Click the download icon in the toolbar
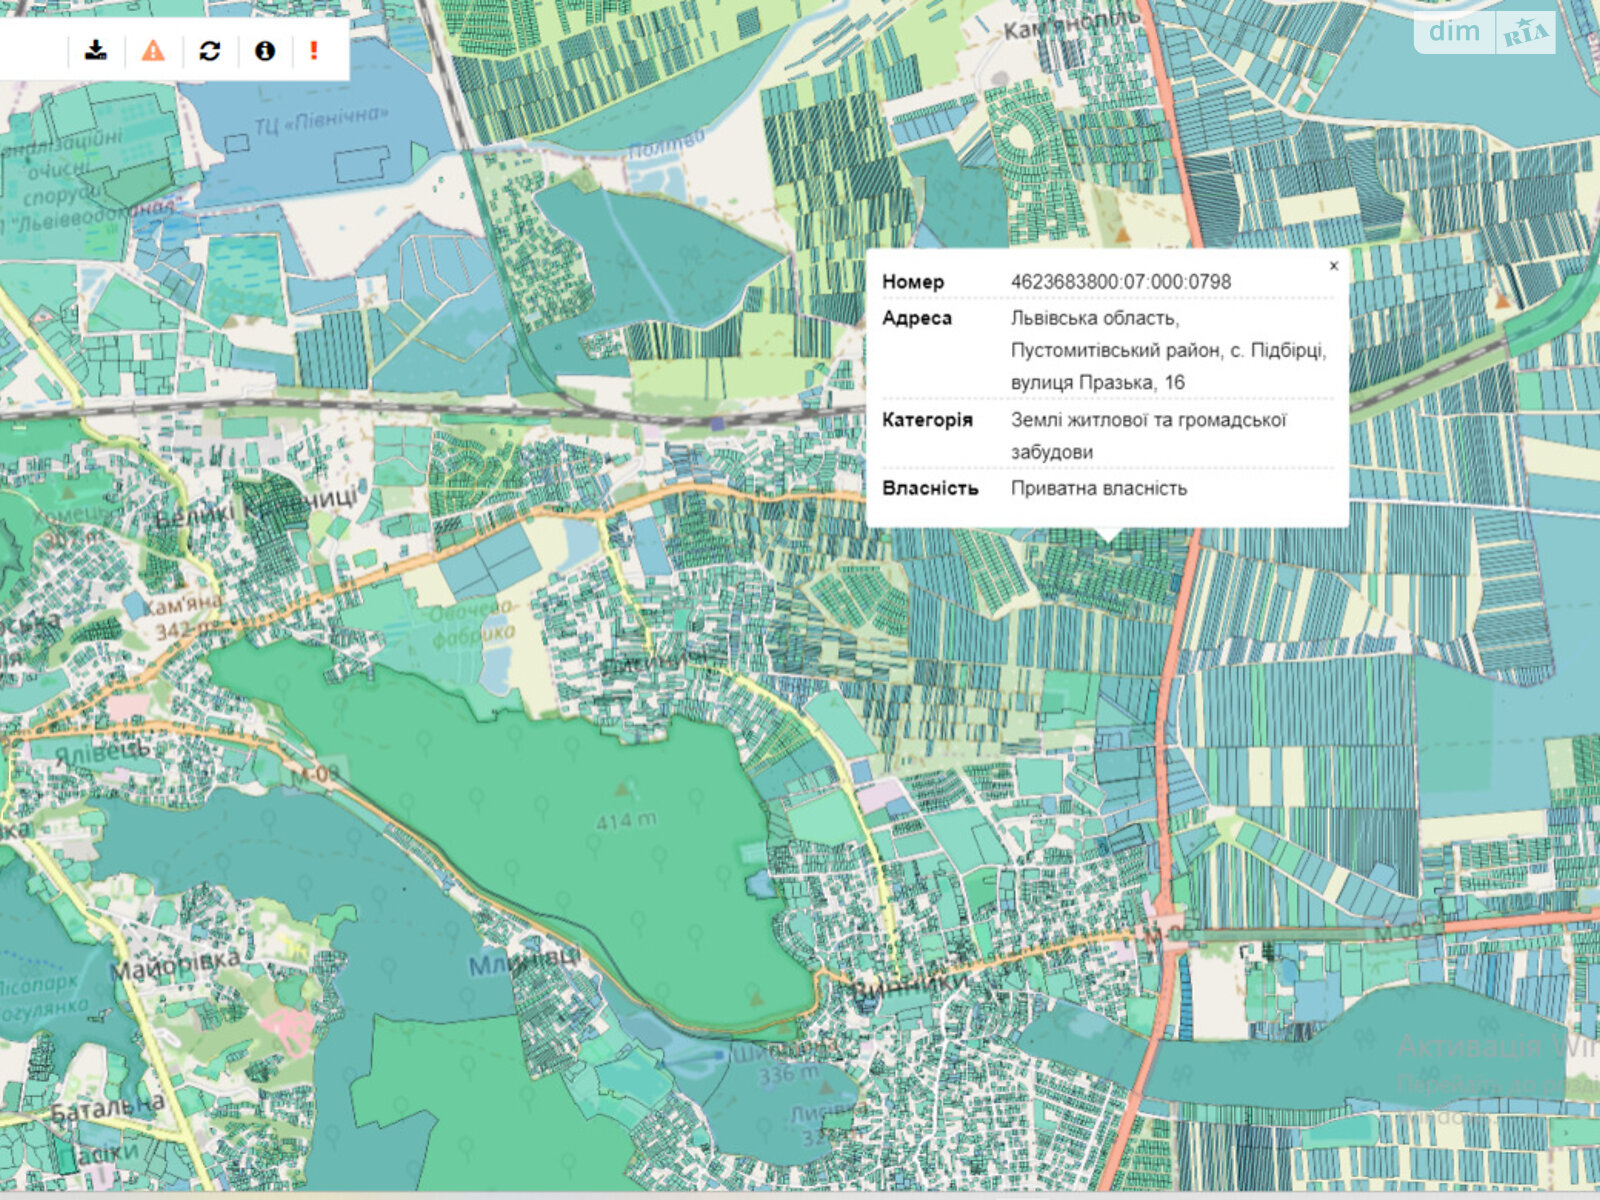 pos(96,49)
